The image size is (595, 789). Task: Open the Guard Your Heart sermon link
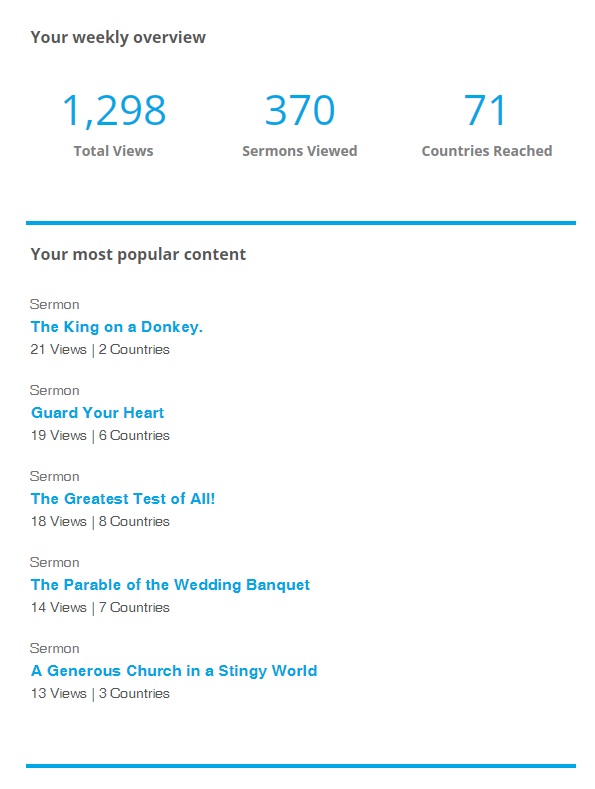(98, 413)
